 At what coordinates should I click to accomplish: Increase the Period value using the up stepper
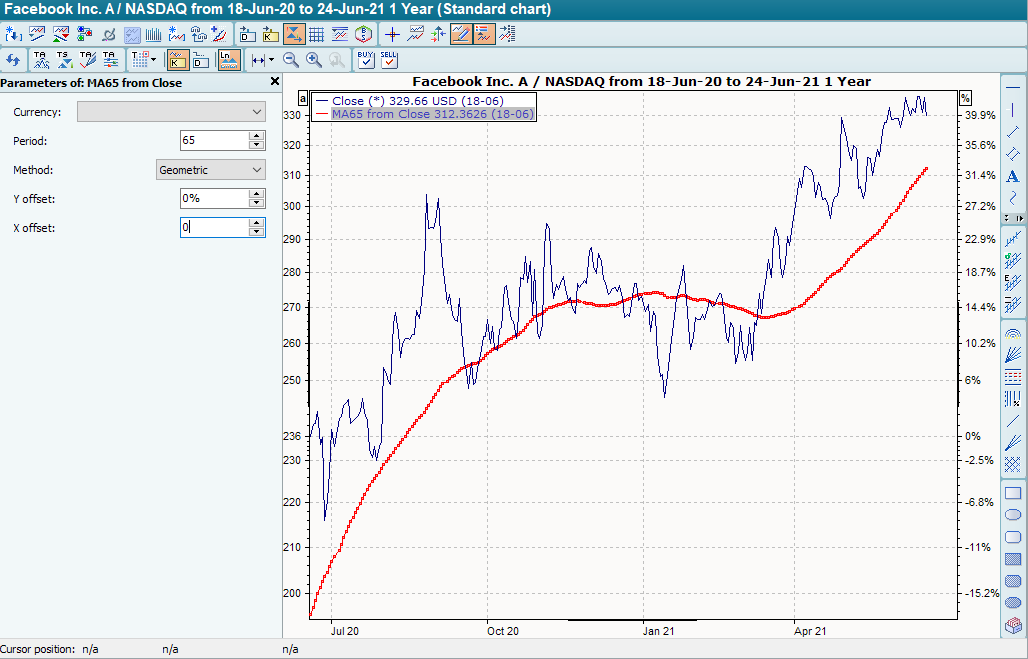tap(255, 136)
